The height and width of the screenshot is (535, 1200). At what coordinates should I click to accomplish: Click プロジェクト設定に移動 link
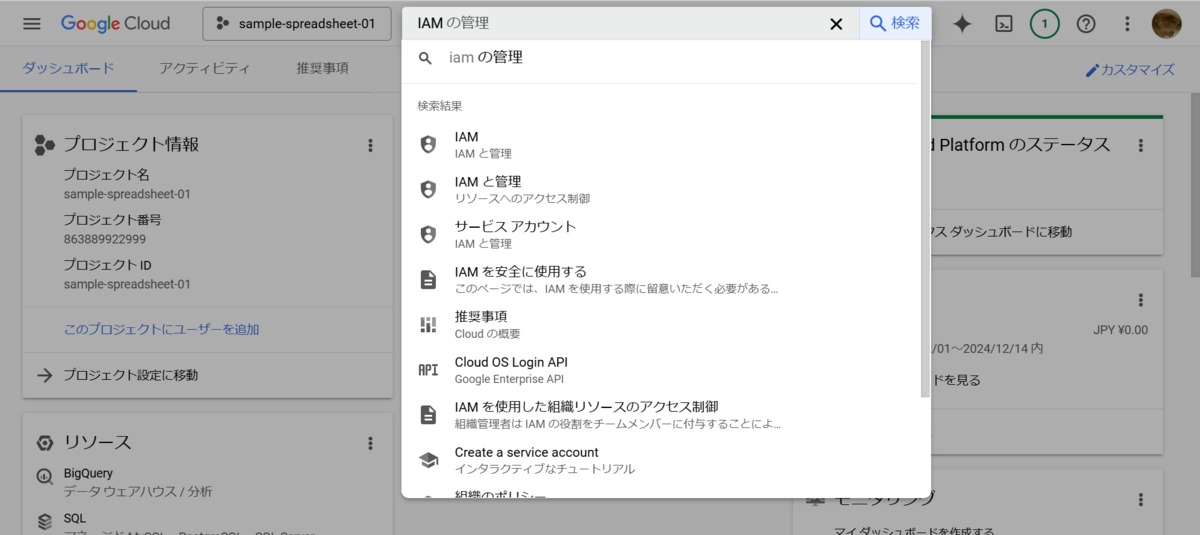pyautogui.click(x=130, y=375)
